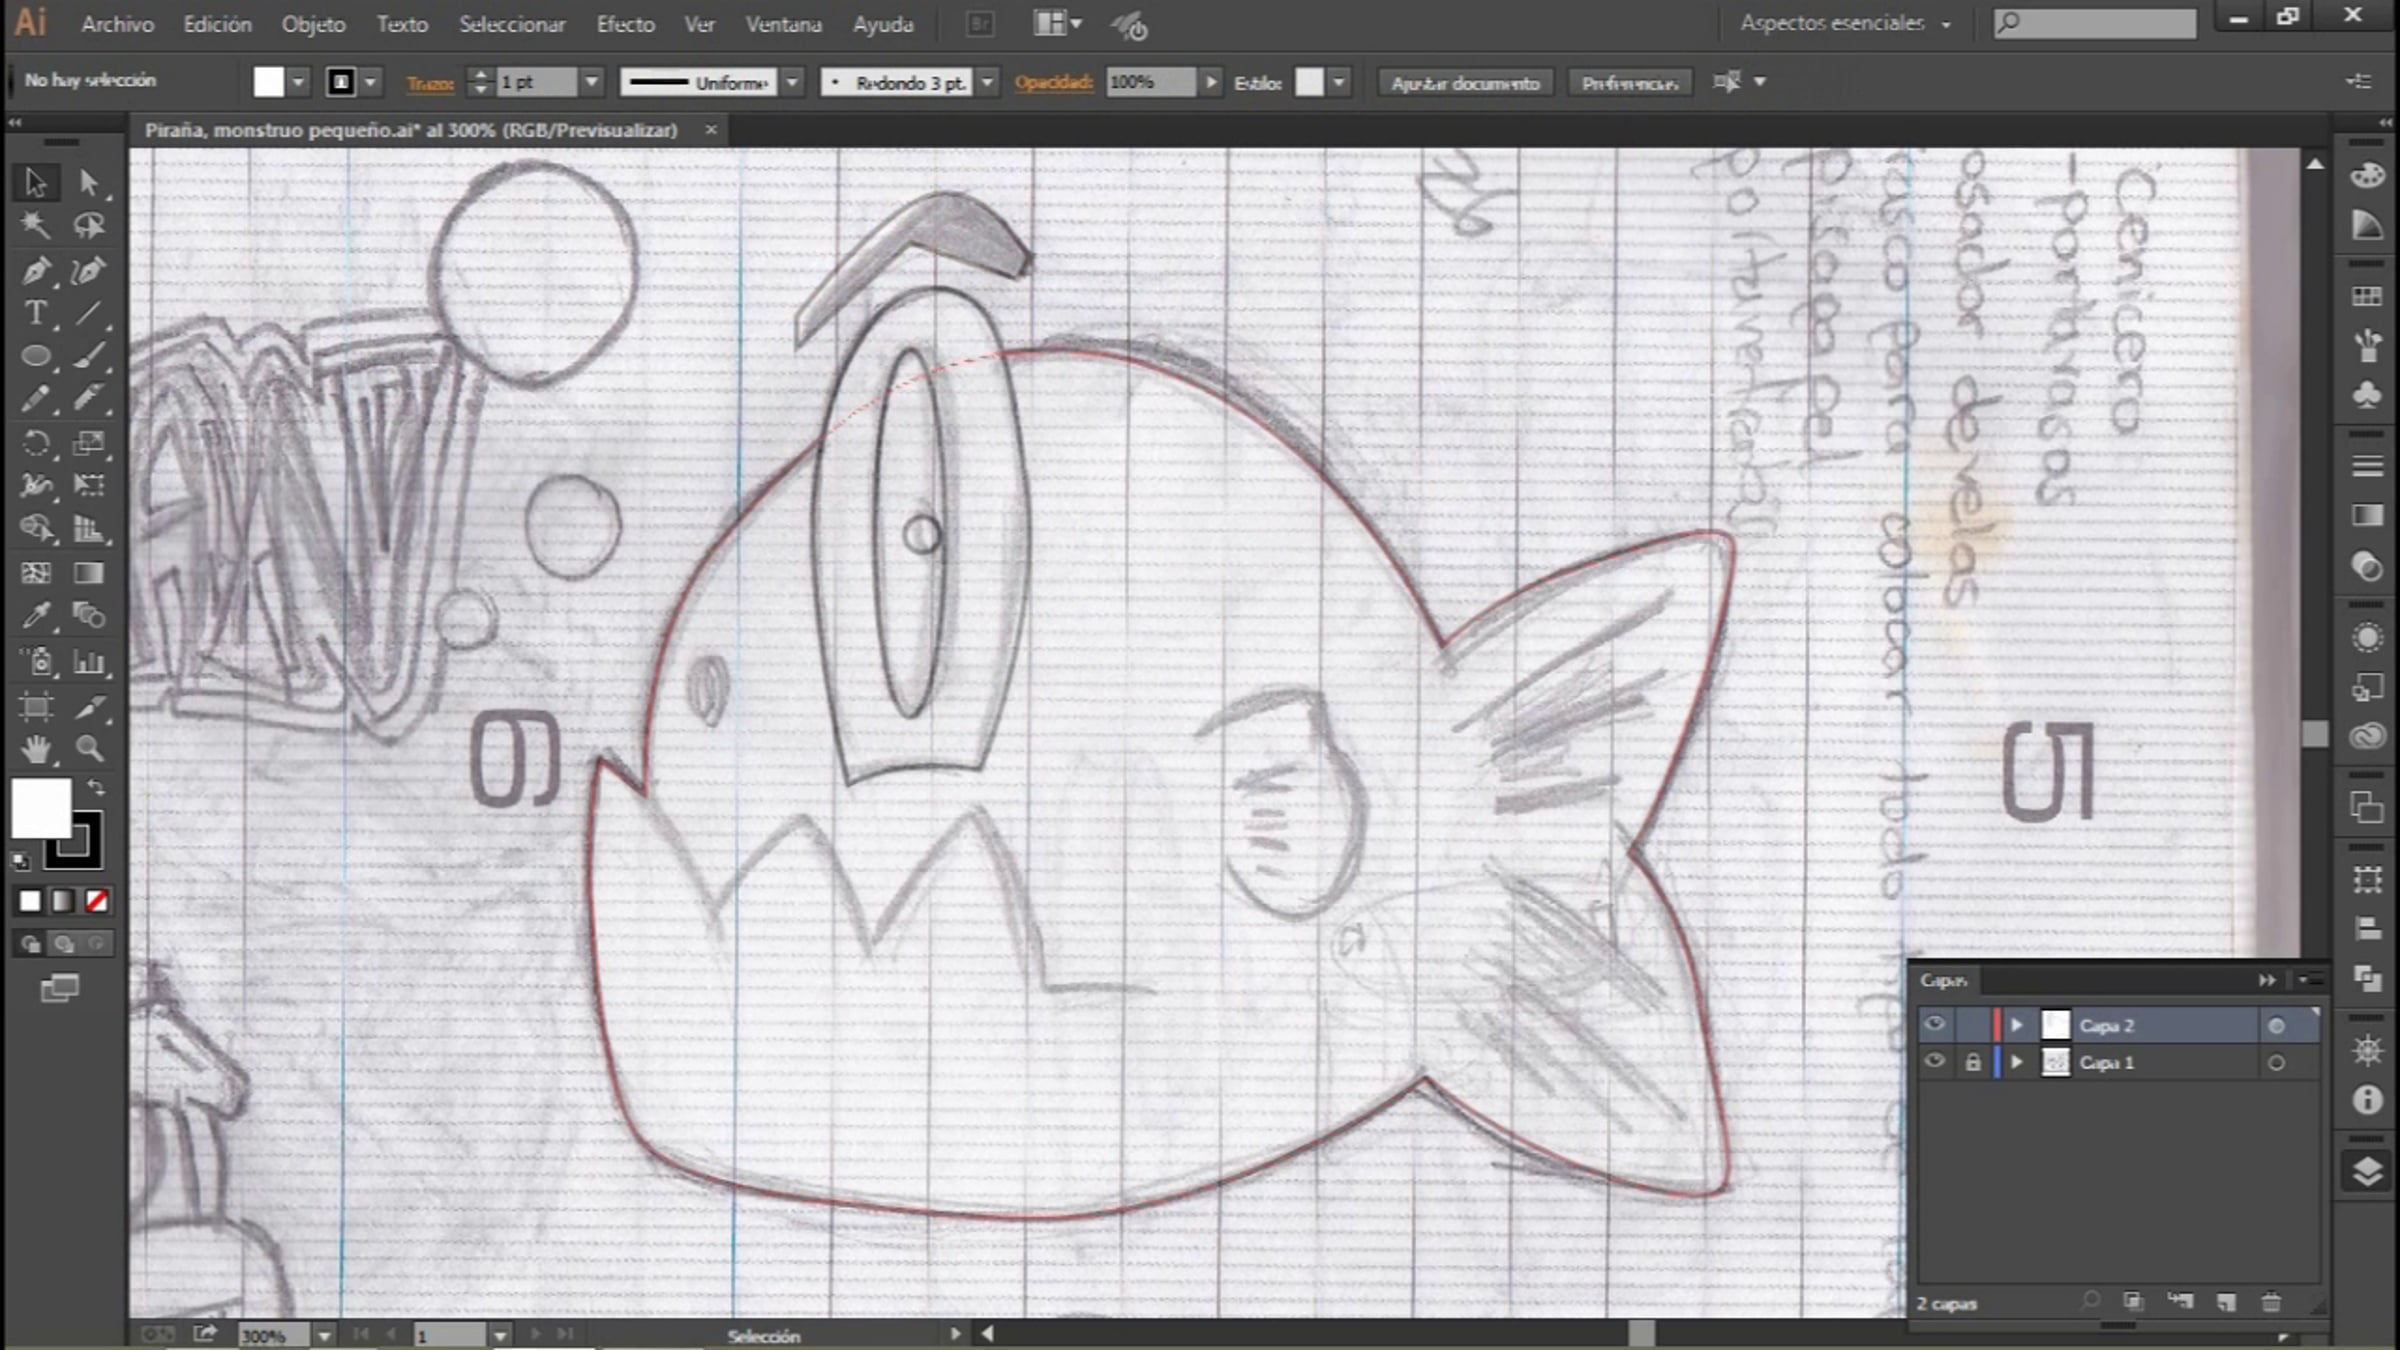Image resolution: width=2400 pixels, height=1350 pixels.
Task: Hide the Capa 1 layer
Action: (x=1935, y=1062)
